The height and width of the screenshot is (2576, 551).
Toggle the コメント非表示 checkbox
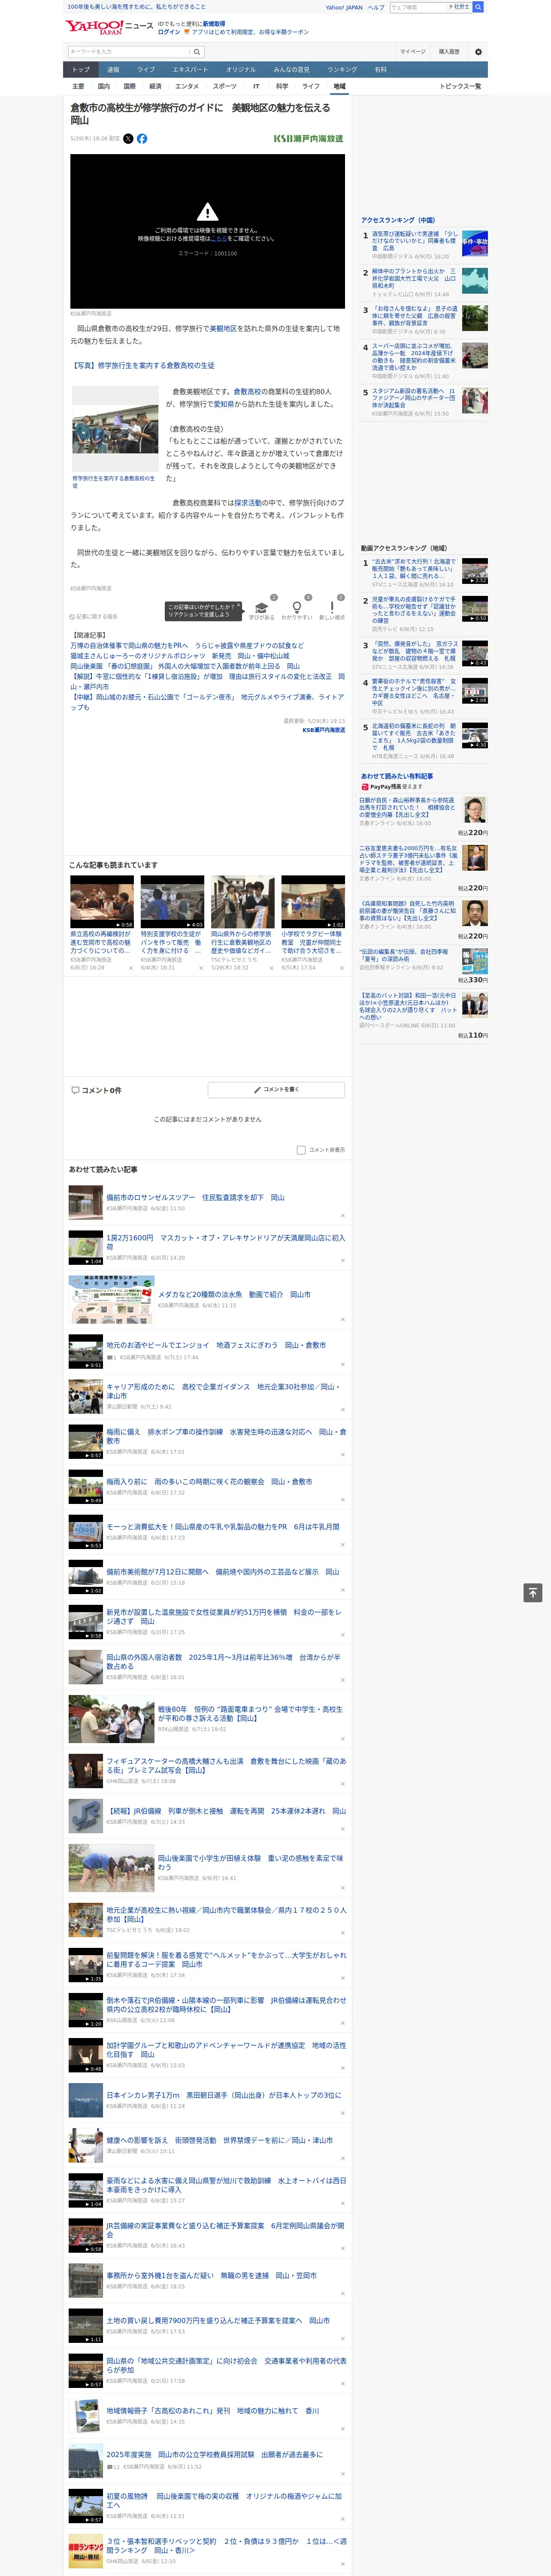(x=301, y=1150)
